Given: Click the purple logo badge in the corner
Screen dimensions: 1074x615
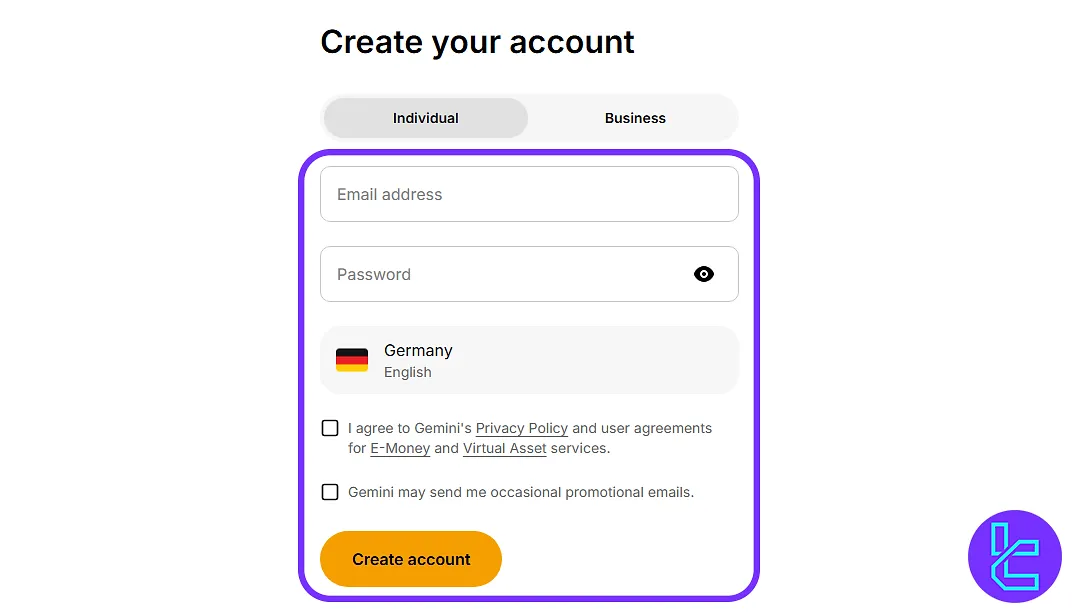Looking at the screenshot, I should click(1015, 556).
